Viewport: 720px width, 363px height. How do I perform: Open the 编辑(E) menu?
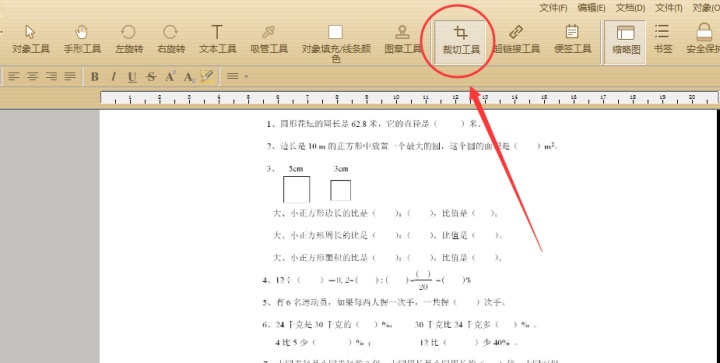tap(591, 8)
